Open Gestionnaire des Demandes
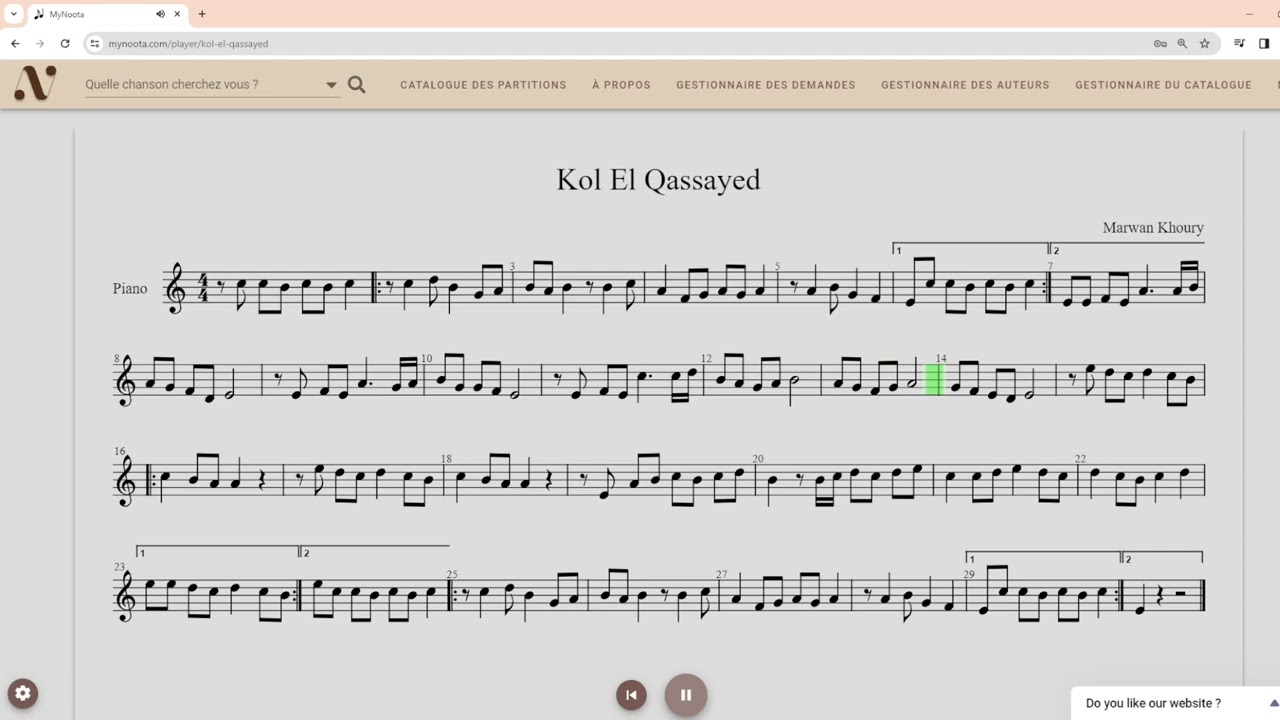This screenshot has width=1280, height=720. click(x=766, y=85)
